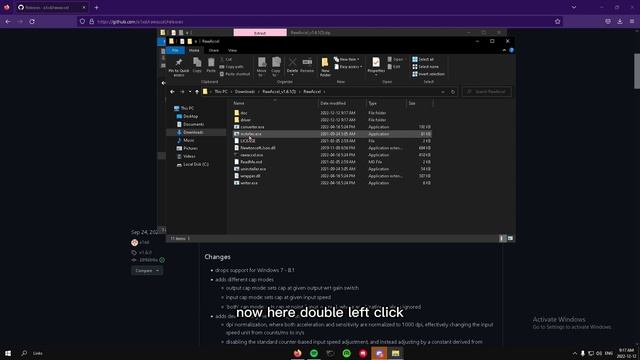
Task: Click the Up one level arrow
Action: (197, 92)
